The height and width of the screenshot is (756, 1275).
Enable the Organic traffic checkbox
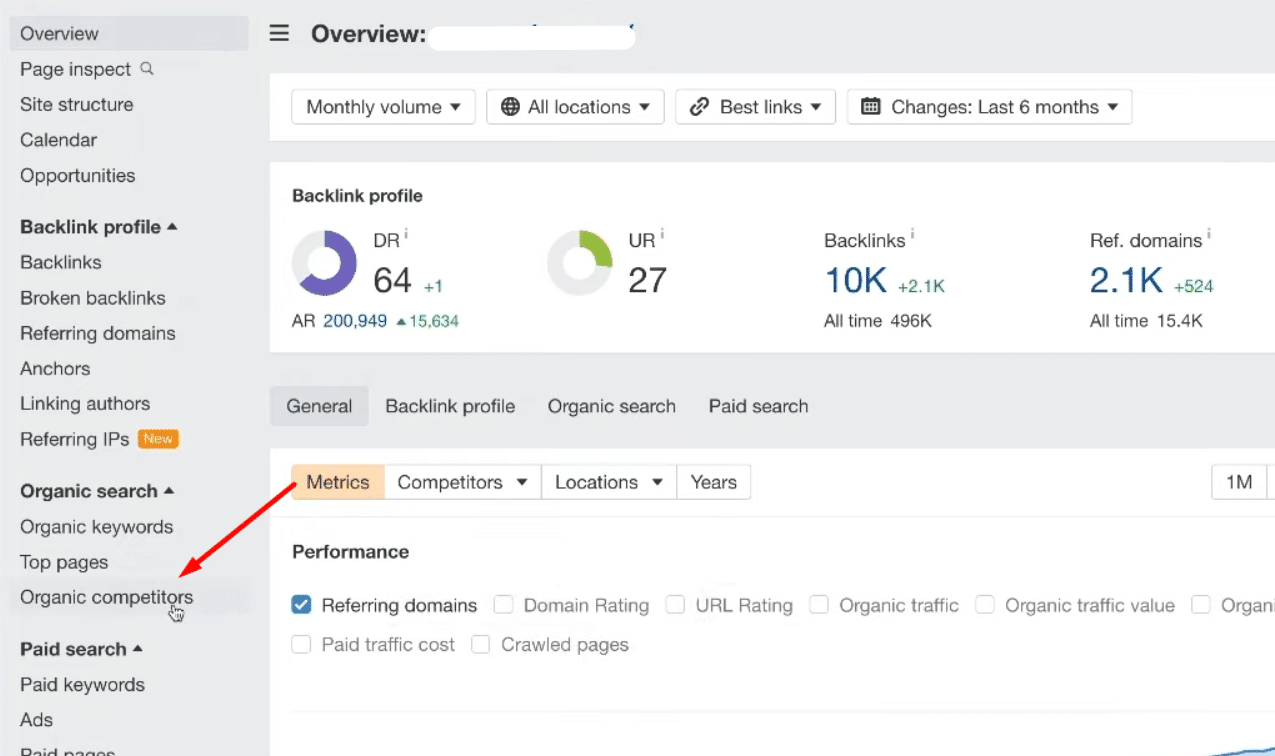(819, 605)
